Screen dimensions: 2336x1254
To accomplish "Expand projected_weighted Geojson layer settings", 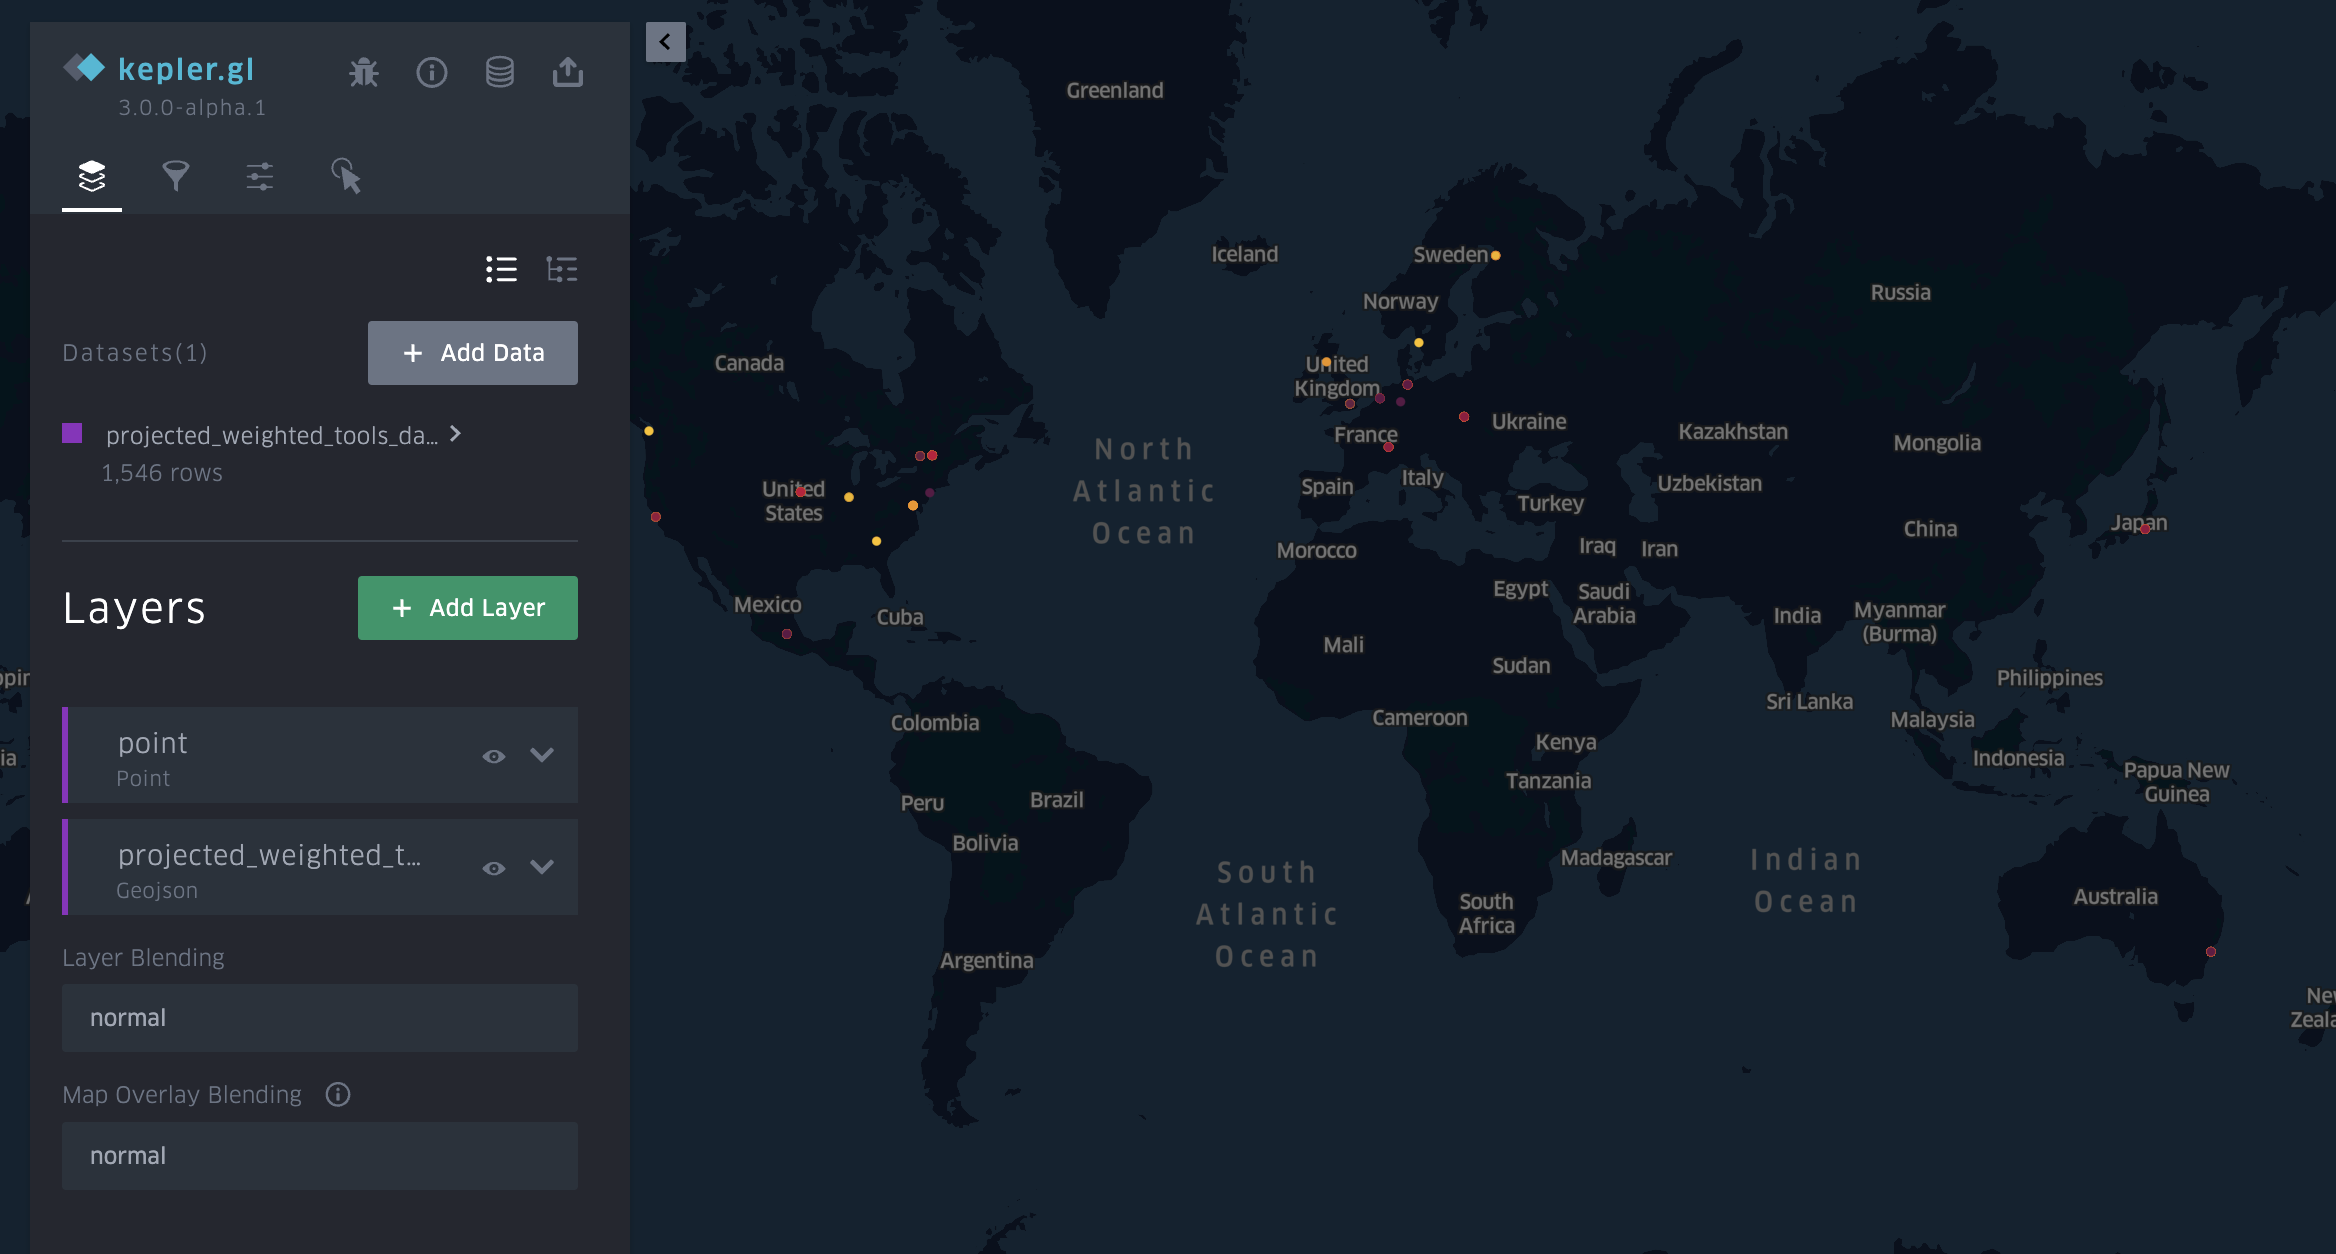I will pyautogui.click(x=542, y=867).
